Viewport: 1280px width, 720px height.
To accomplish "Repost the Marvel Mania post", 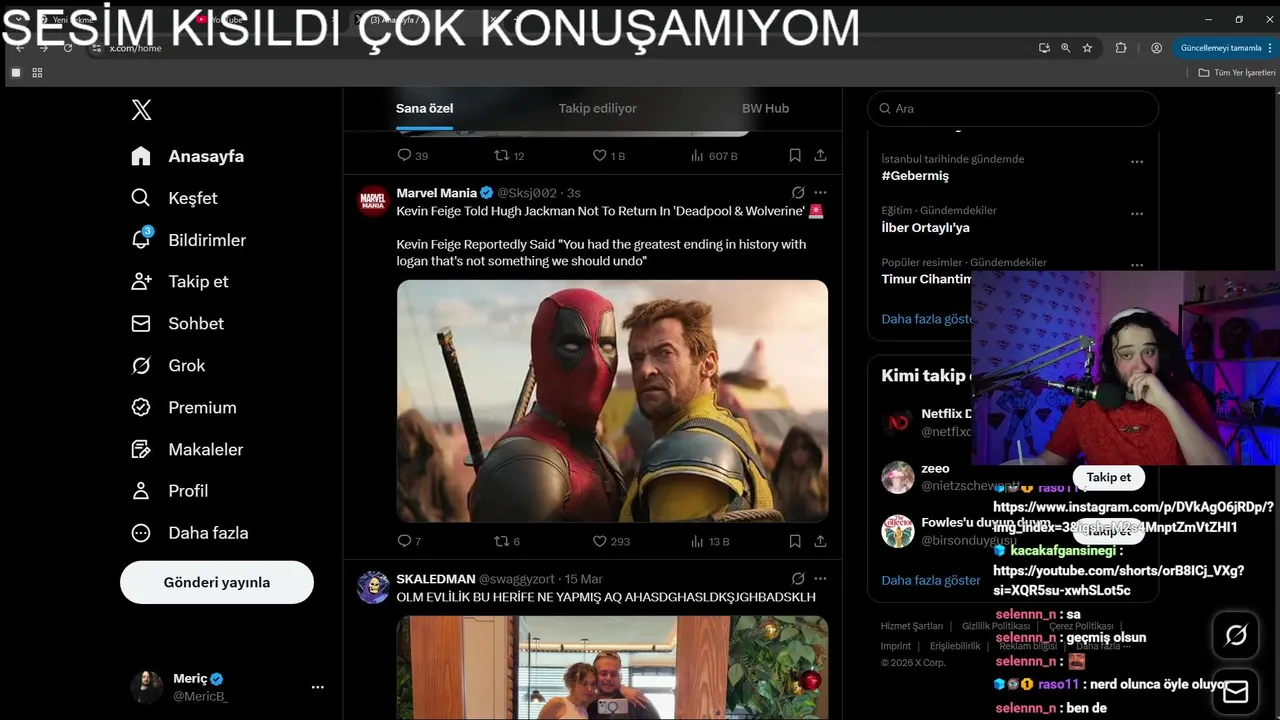I will coord(507,541).
